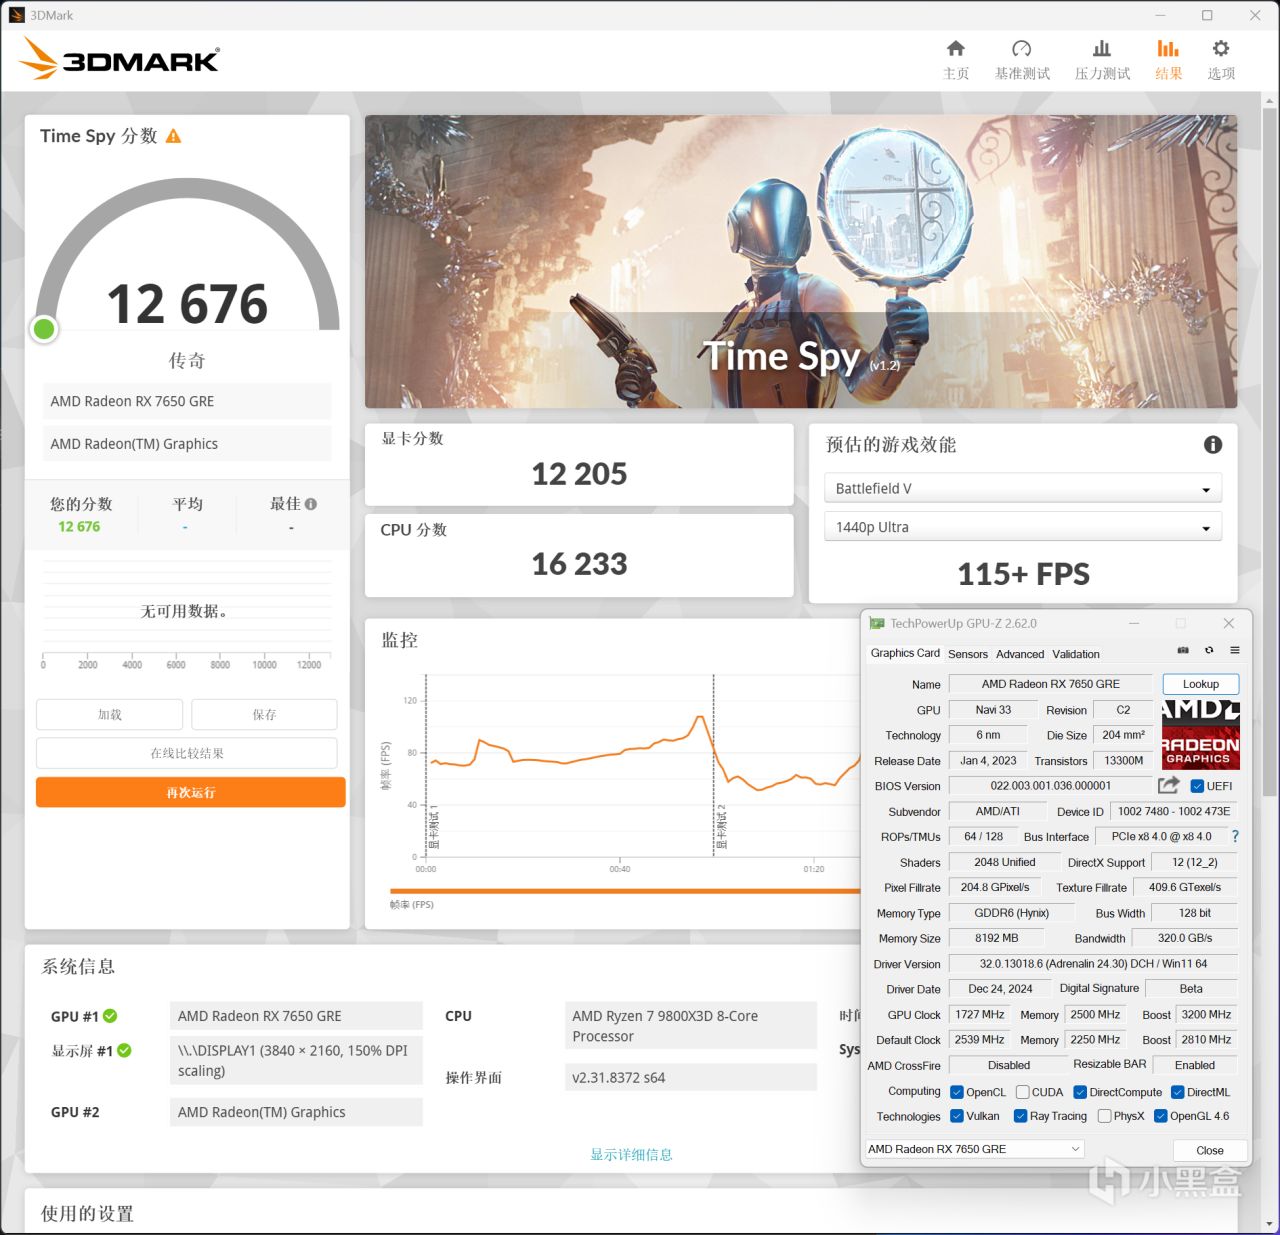
Task: Click the question mark beside Bus Interface
Action: 1235,837
